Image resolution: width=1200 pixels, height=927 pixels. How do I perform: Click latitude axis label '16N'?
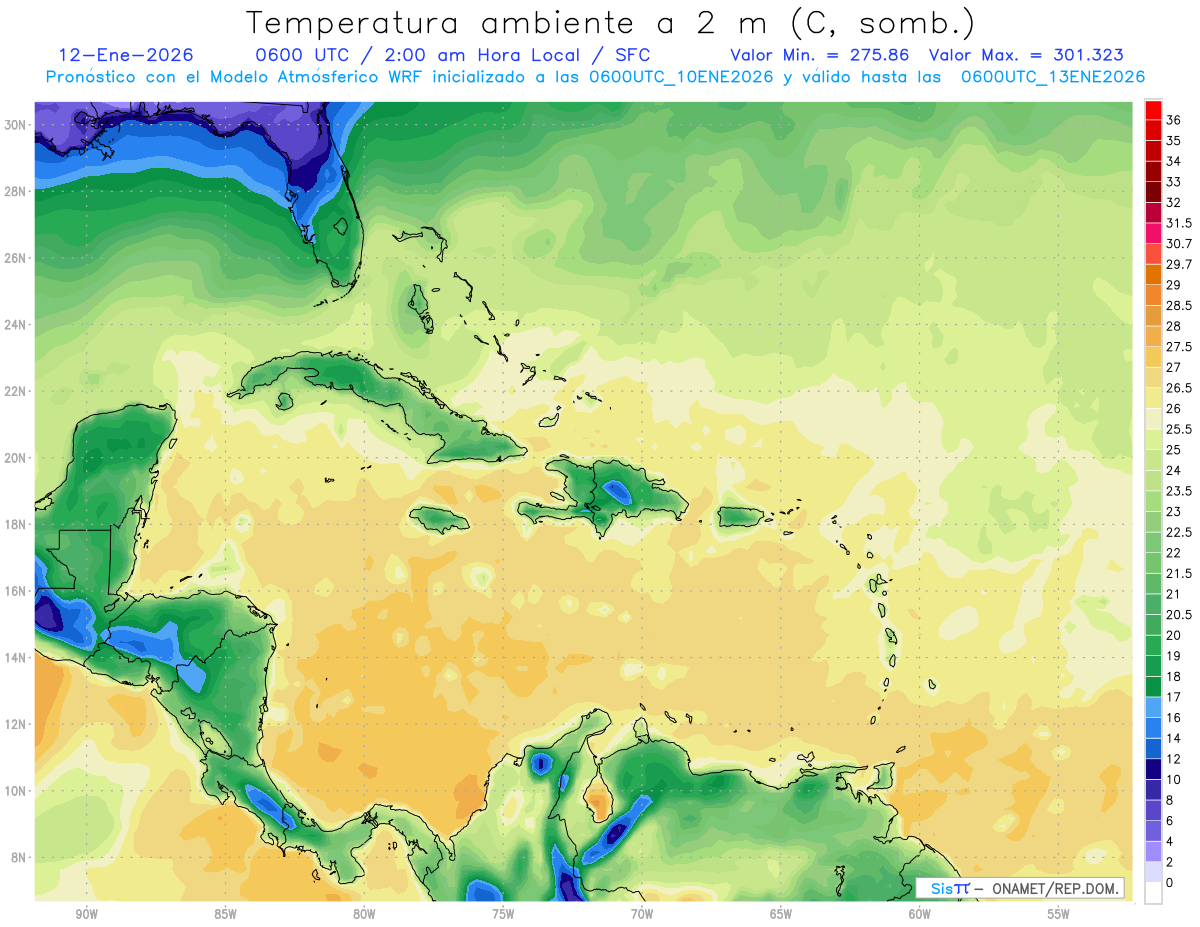tap(15, 591)
